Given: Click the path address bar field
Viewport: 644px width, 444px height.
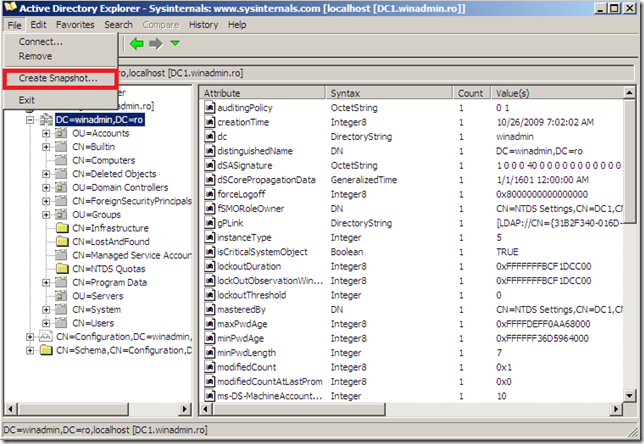Looking at the screenshot, I should point(375,73).
